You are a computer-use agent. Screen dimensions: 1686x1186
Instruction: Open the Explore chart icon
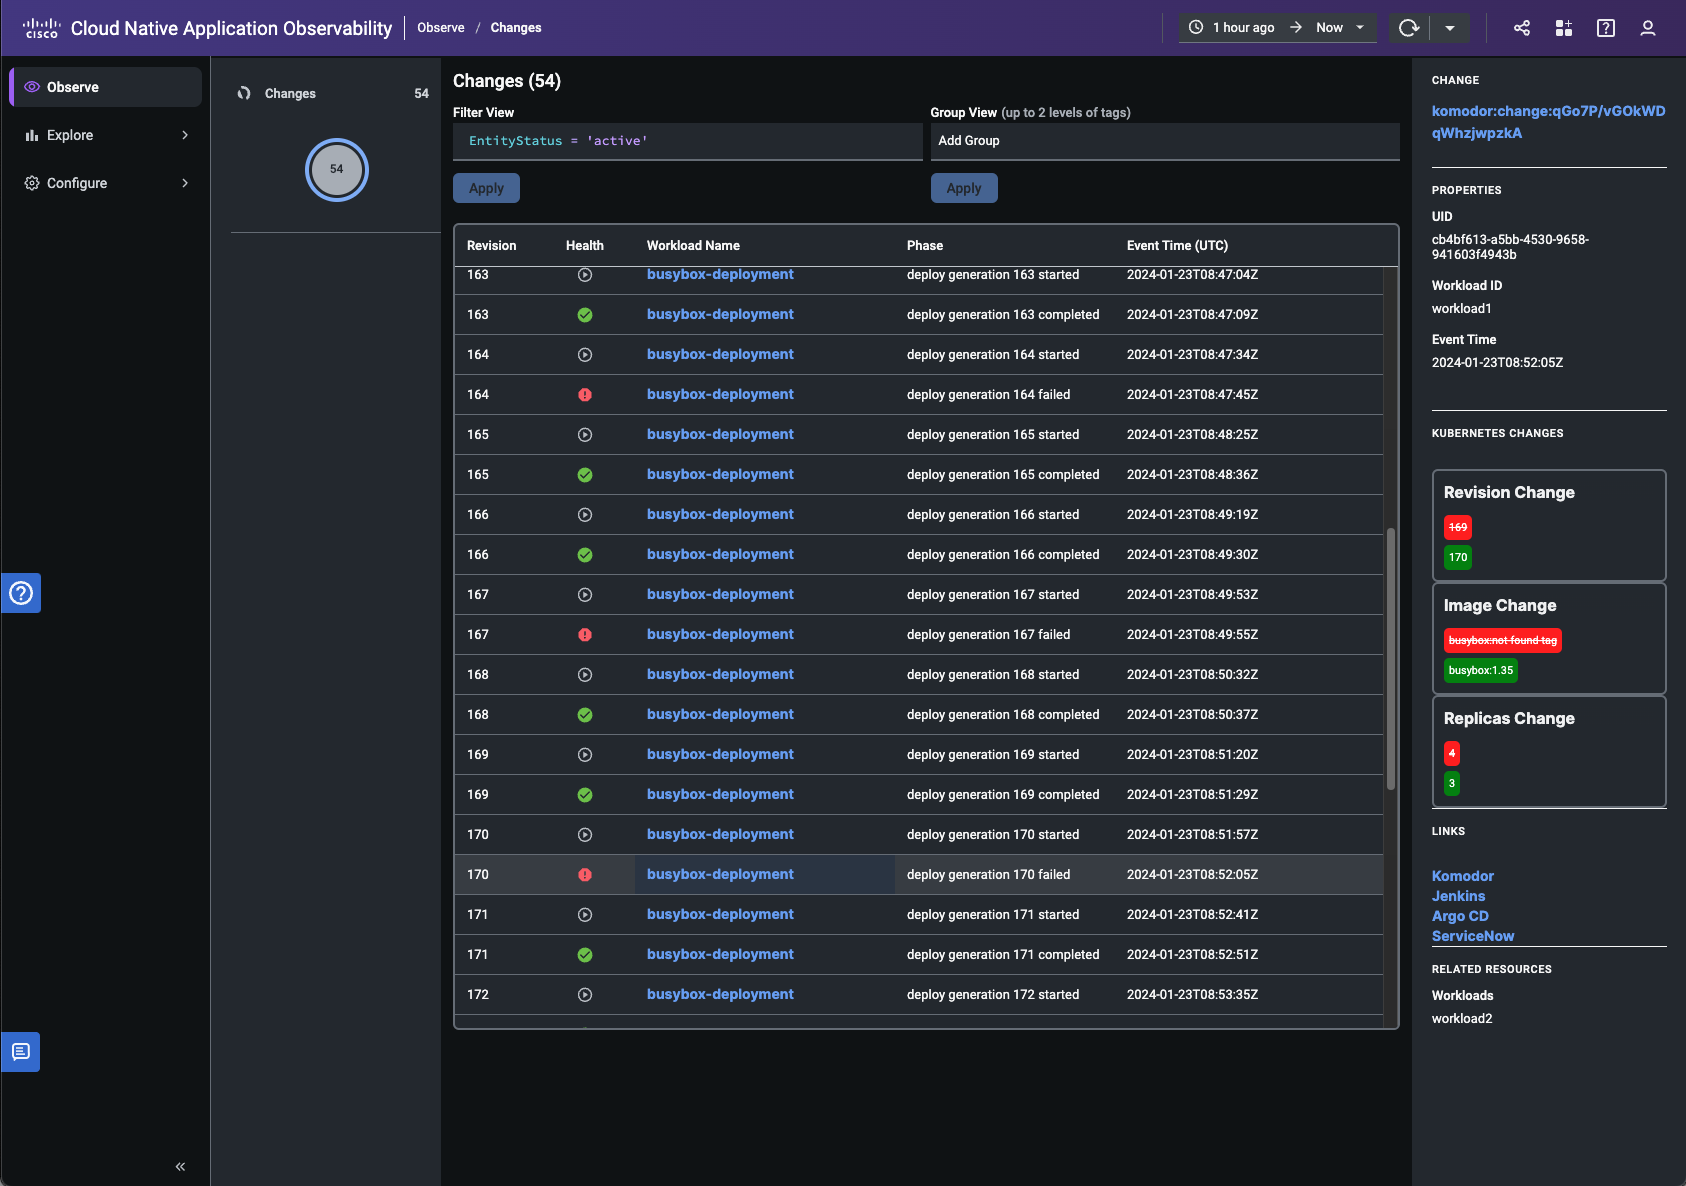tap(31, 135)
